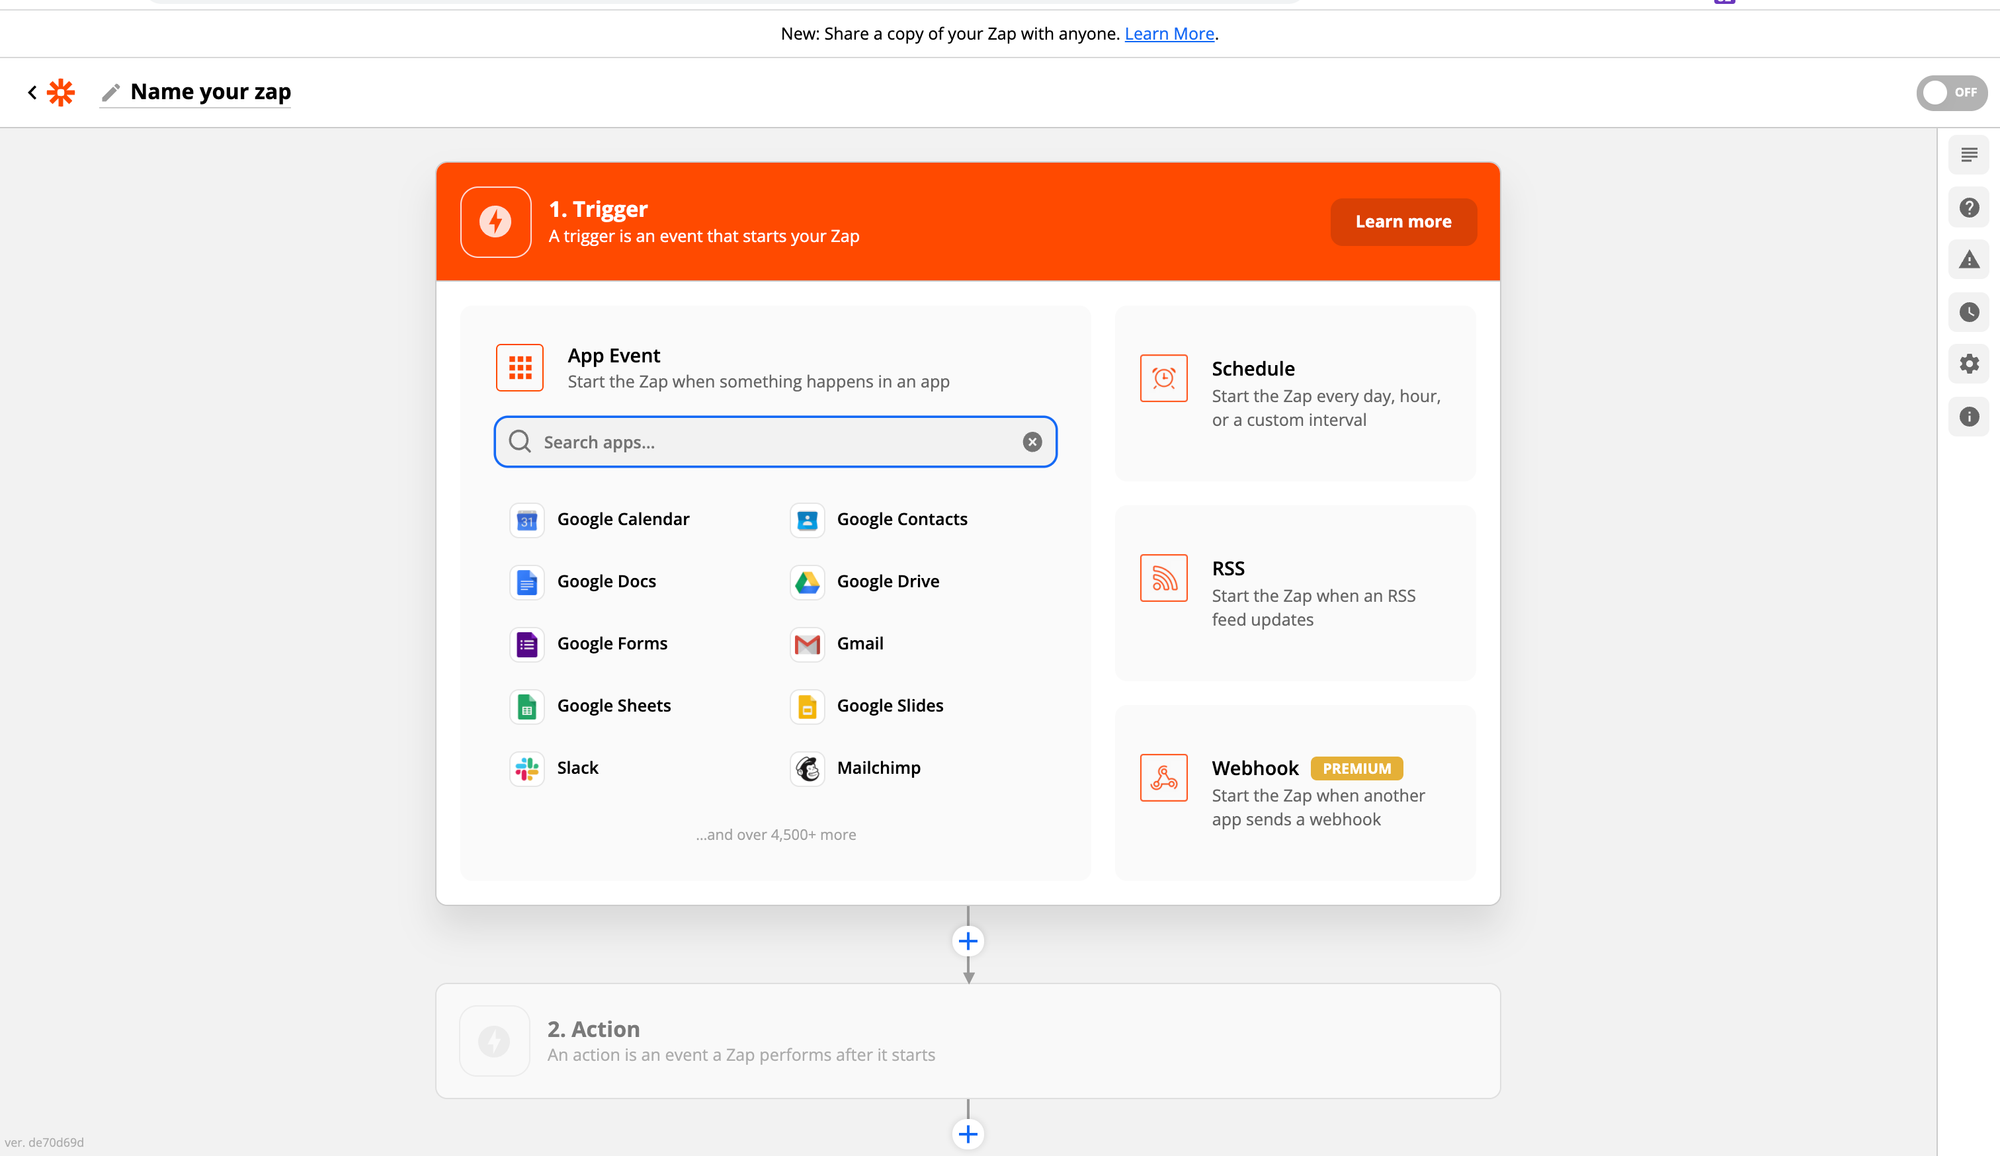Turn on the Zap with the OFF switch
2000x1156 pixels.
point(1951,93)
